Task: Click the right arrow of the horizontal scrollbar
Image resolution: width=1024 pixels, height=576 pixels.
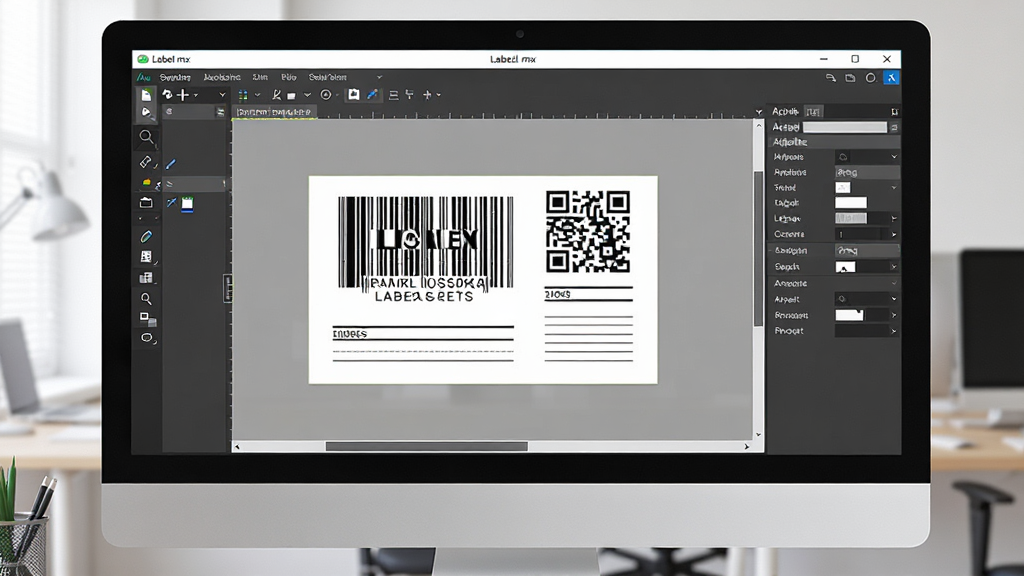Action: [x=747, y=447]
